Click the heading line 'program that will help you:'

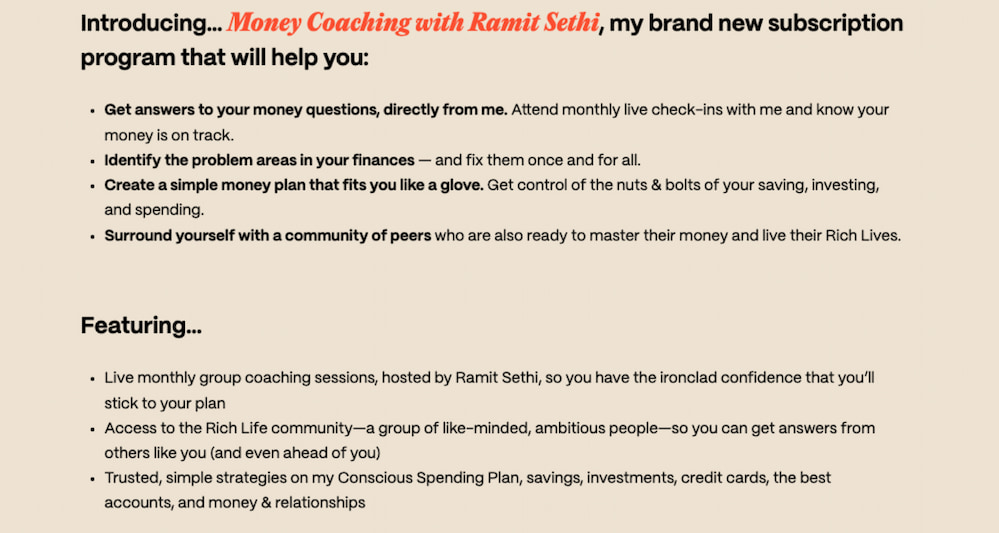[x=225, y=58]
